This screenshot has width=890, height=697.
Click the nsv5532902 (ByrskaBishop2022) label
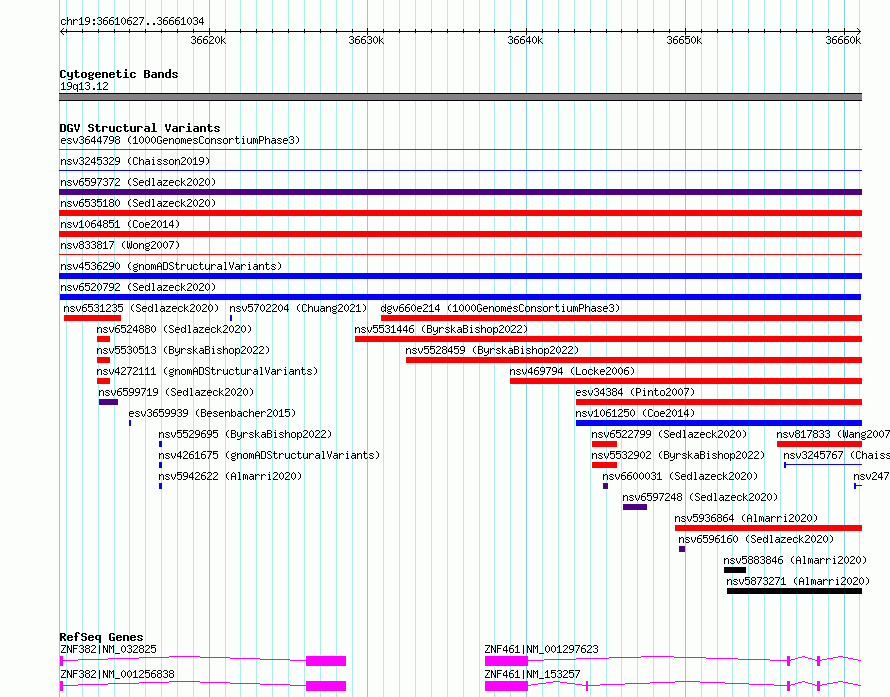pyautogui.click(x=678, y=455)
